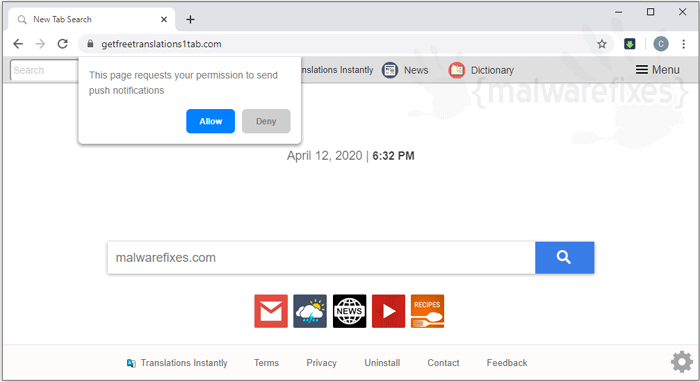Image resolution: width=700 pixels, height=382 pixels.
Task: View site info via lock icon
Action: (90, 44)
